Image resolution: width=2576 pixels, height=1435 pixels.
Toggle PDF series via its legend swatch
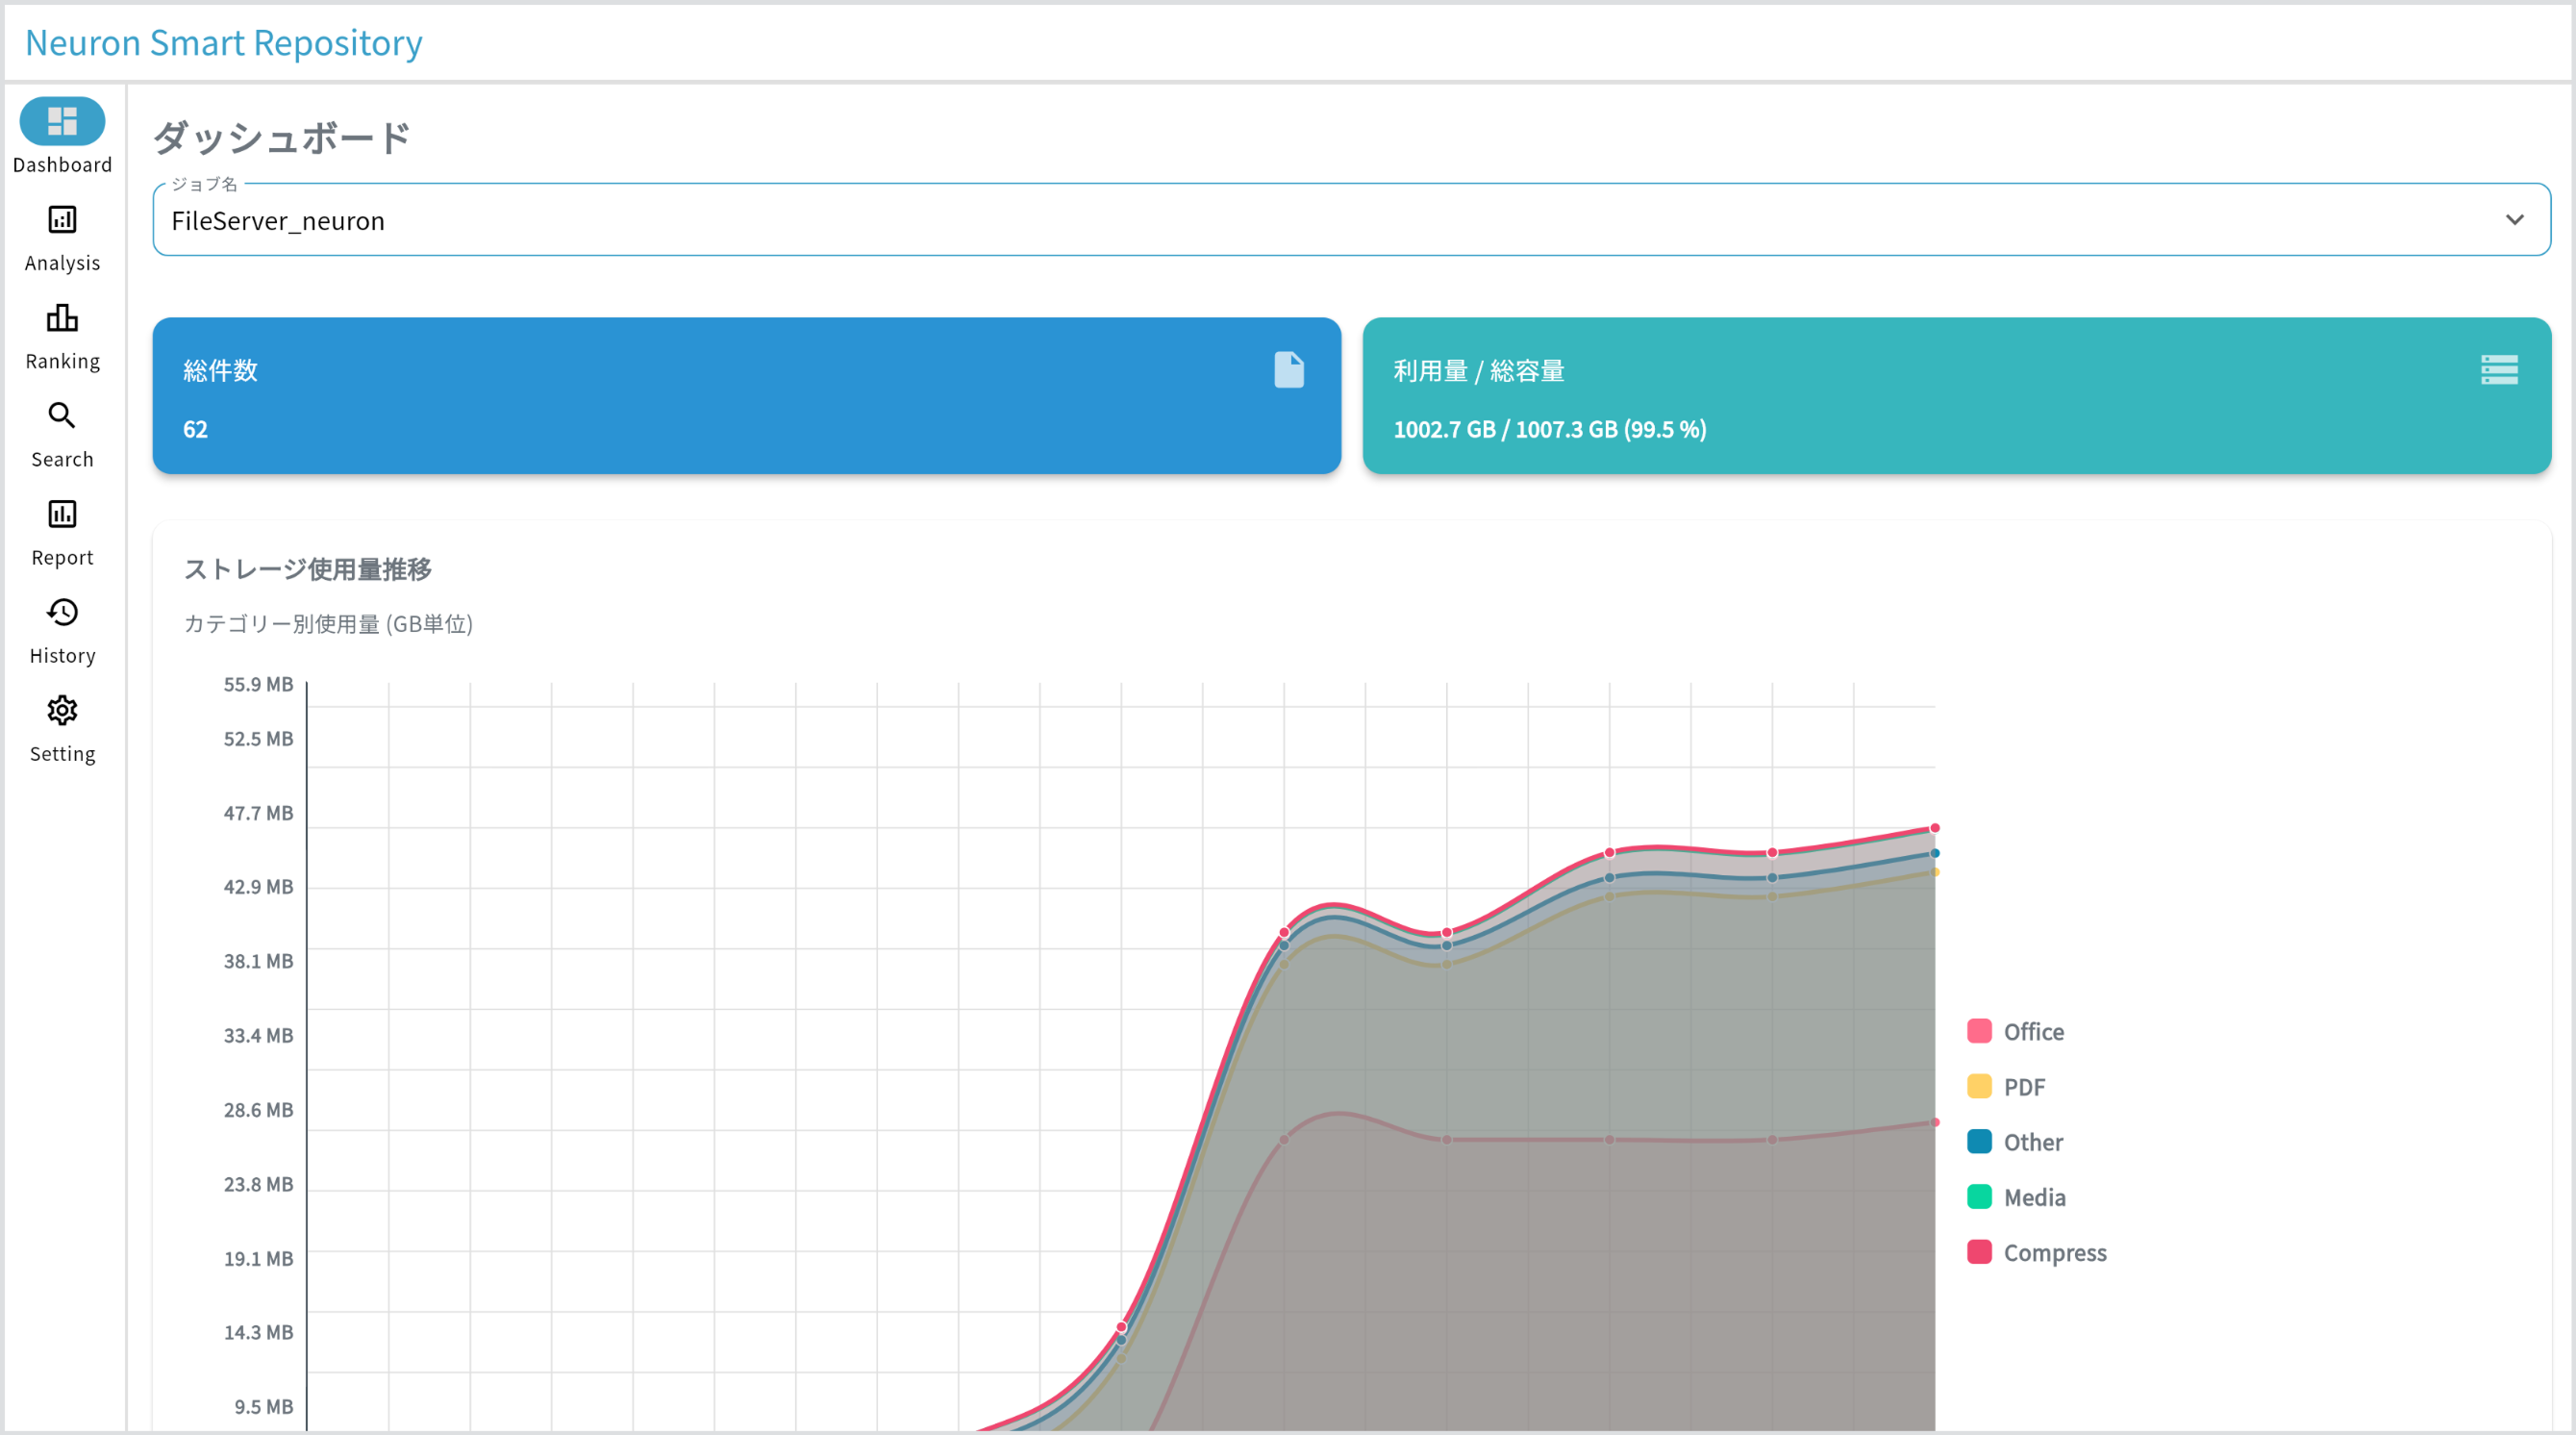coord(1979,1086)
